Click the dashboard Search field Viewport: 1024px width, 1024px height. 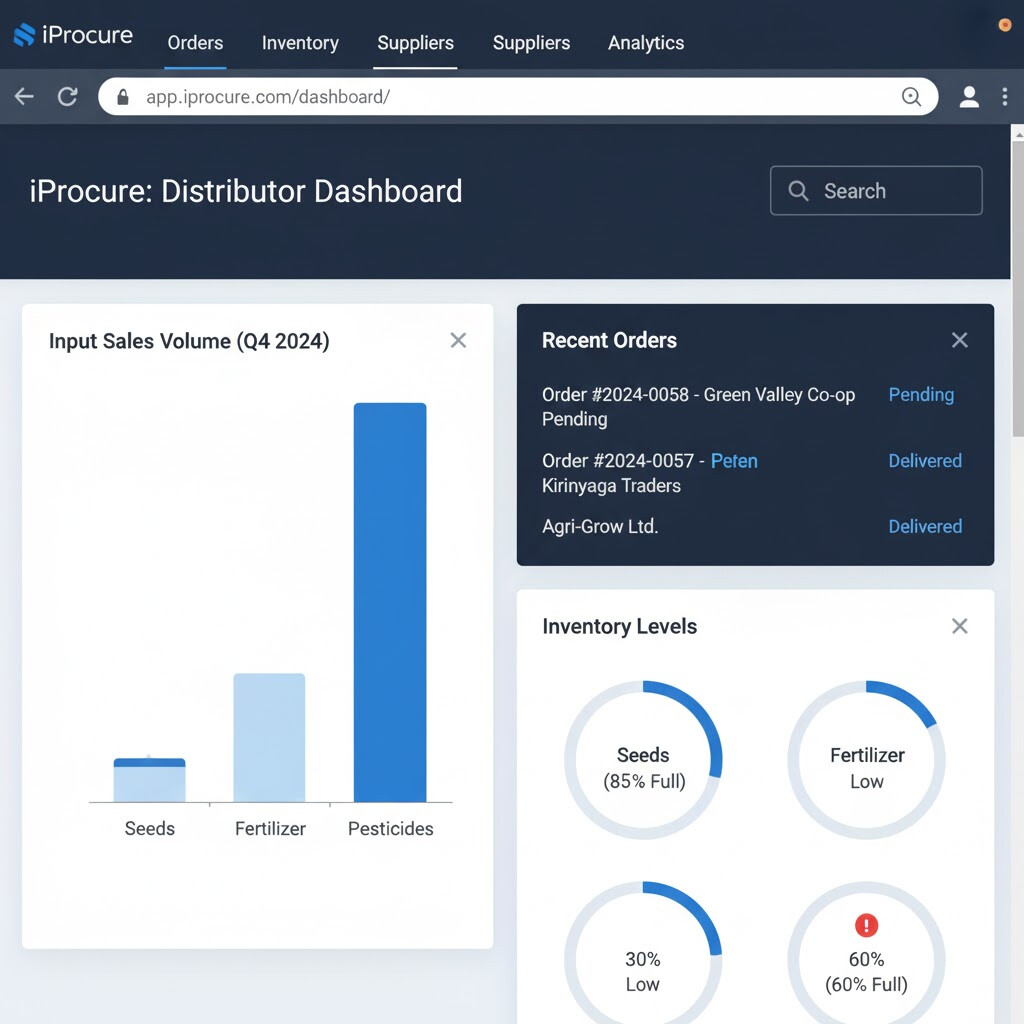pyautogui.click(x=876, y=191)
